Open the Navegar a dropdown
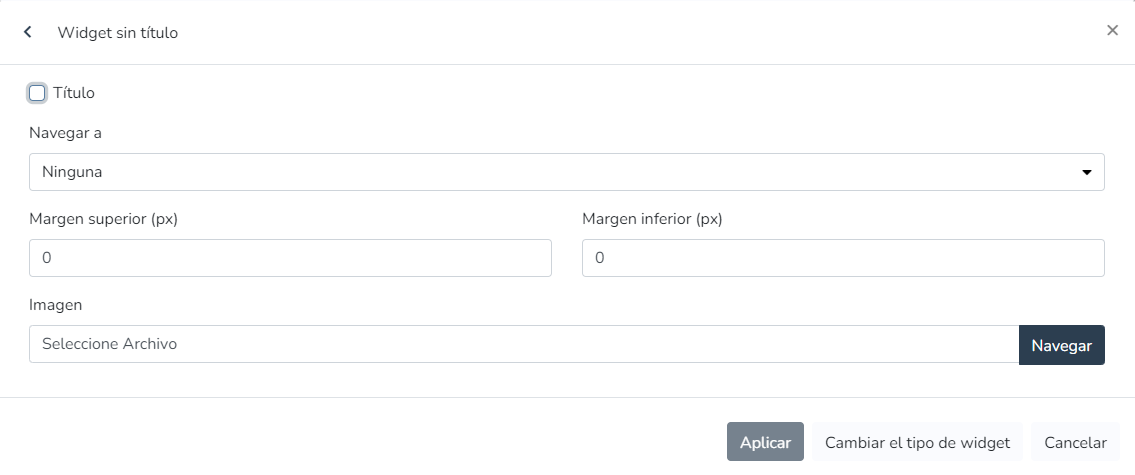The width and height of the screenshot is (1135, 475). 566,172
